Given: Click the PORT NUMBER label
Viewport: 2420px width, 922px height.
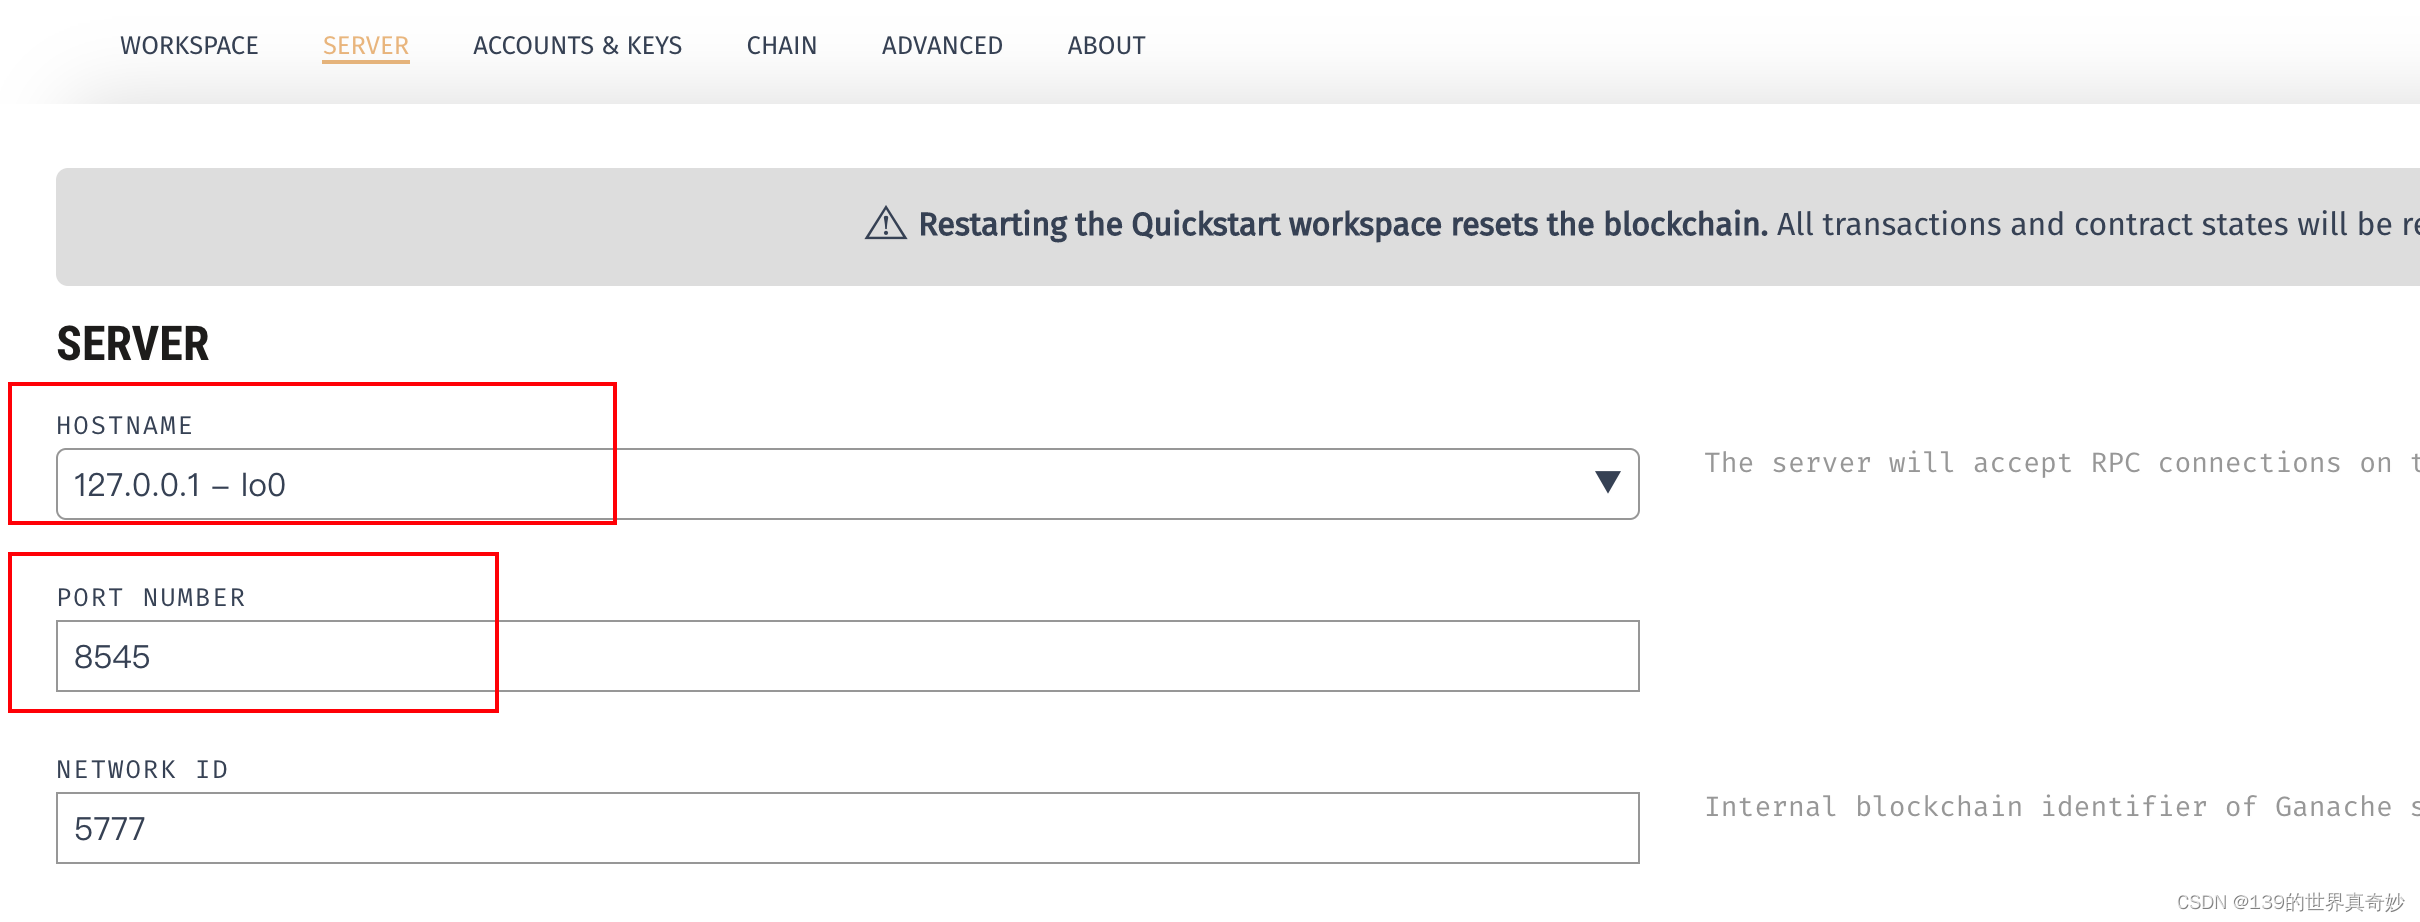Looking at the screenshot, I should [x=151, y=598].
